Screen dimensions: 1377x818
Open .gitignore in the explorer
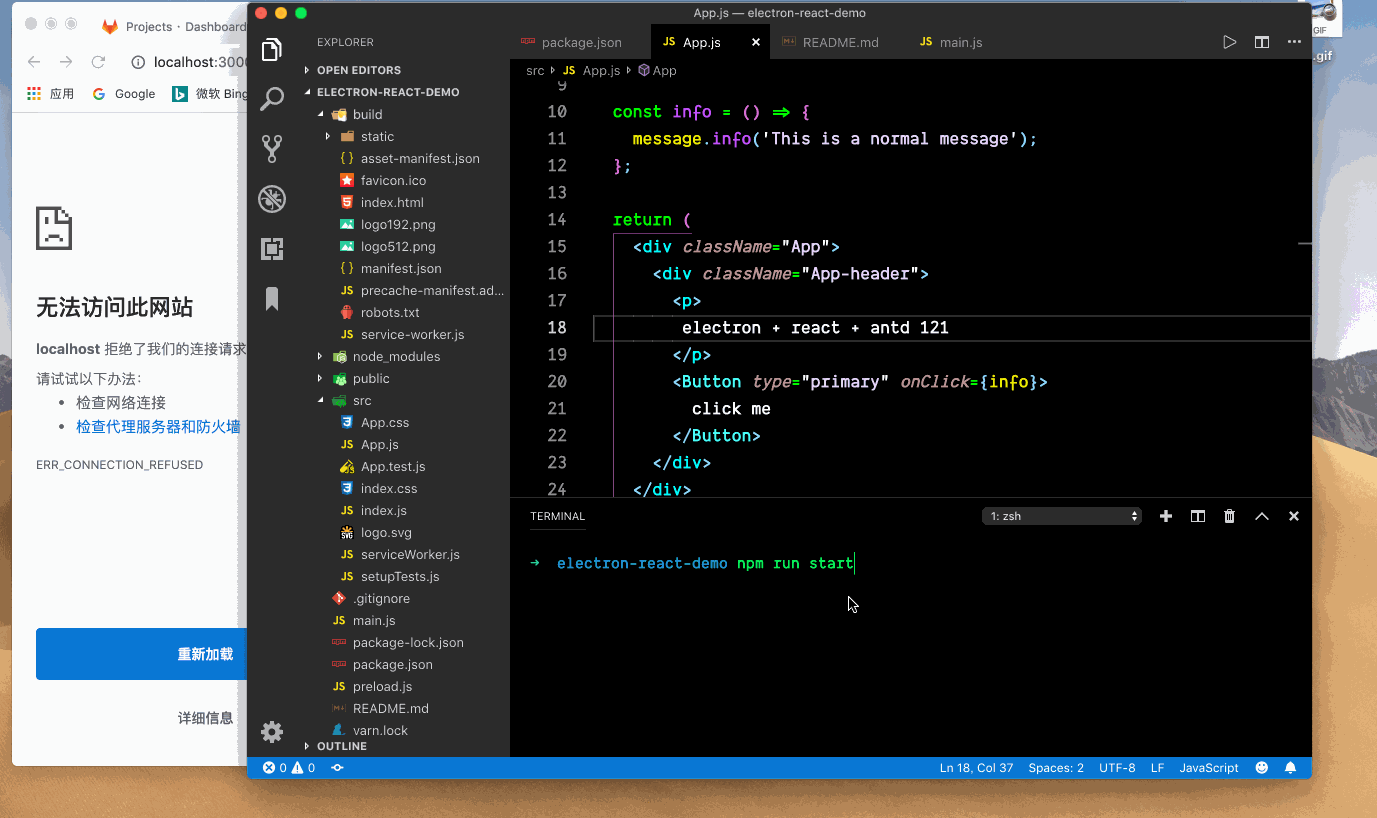click(x=381, y=598)
